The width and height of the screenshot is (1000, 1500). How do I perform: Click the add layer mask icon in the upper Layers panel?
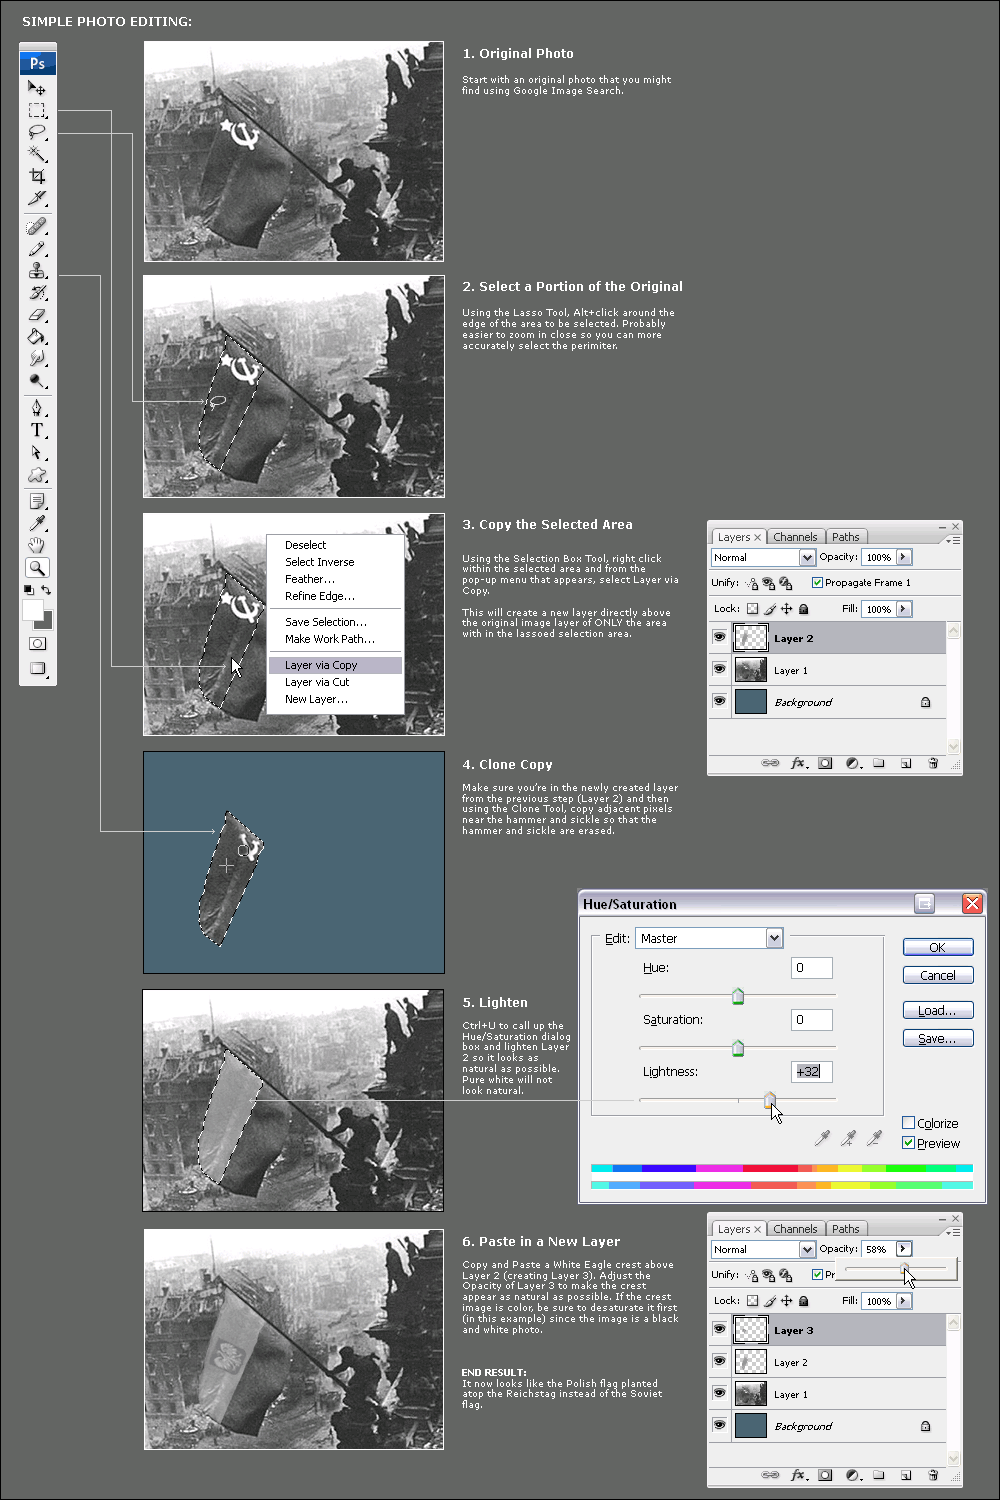[x=825, y=763]
